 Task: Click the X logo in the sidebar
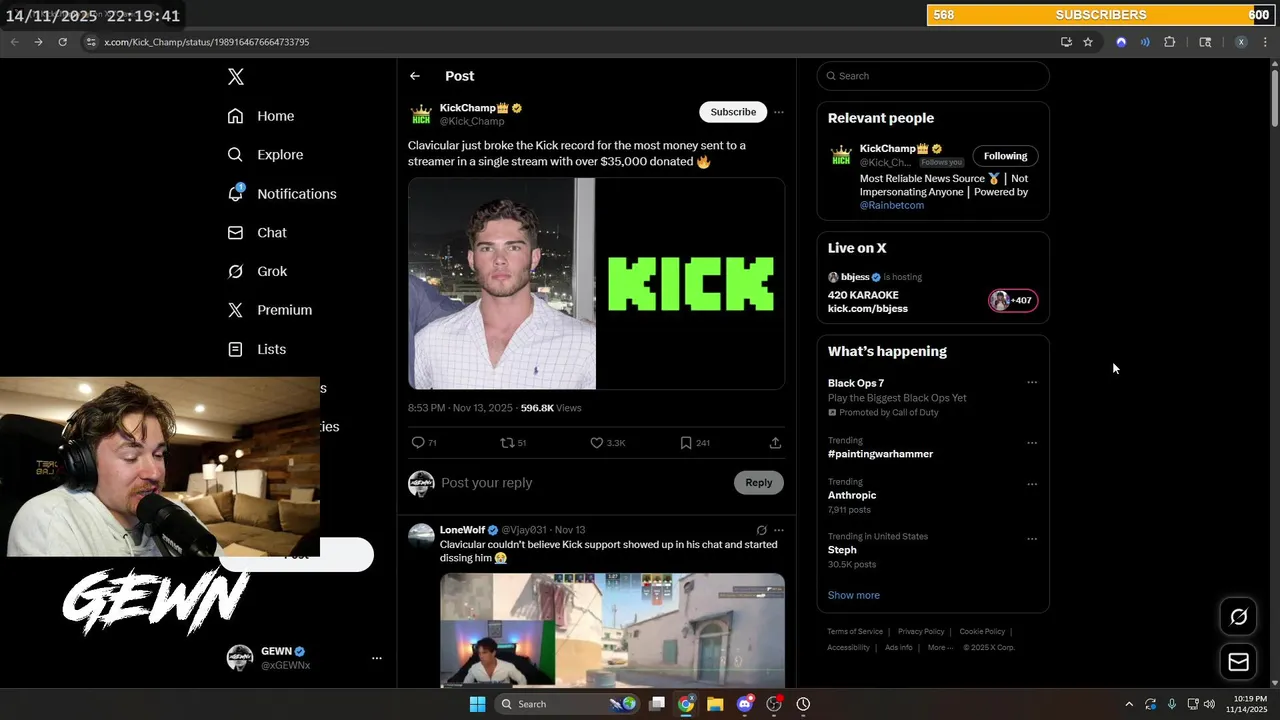click(235, 77)
